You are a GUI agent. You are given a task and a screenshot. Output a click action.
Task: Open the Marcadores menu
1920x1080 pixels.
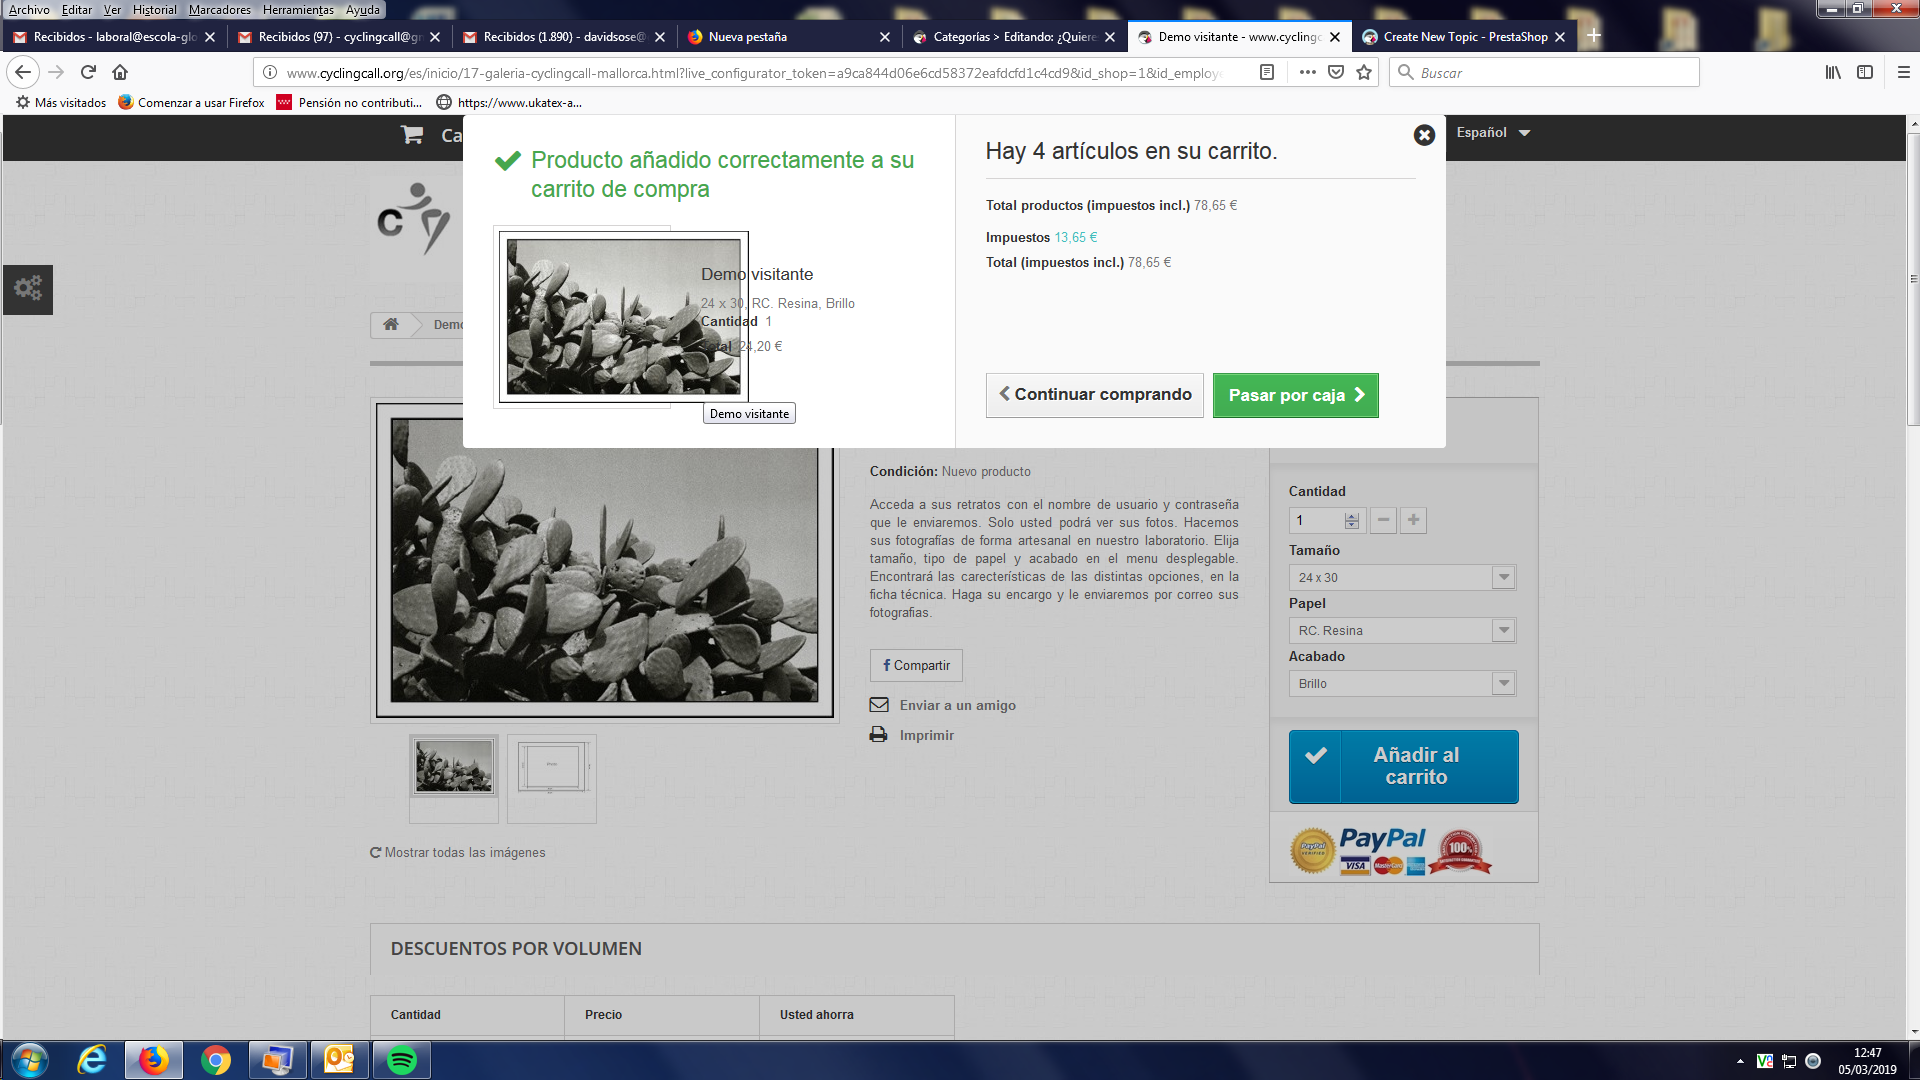[x=219, y=9]
